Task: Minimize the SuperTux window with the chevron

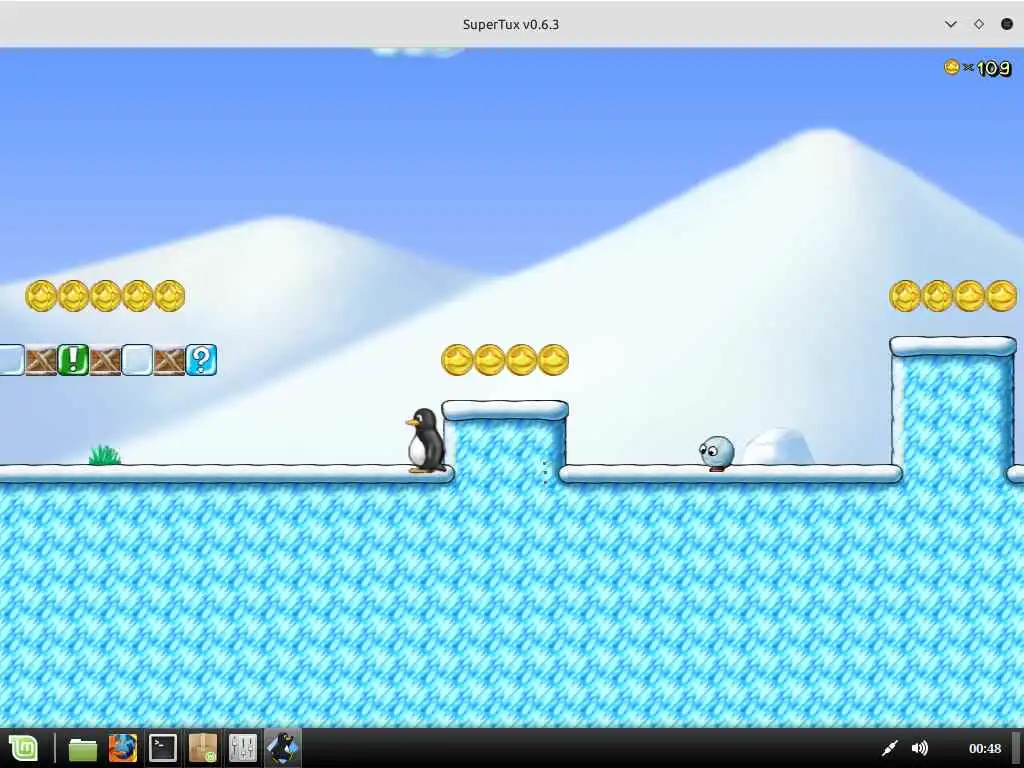Action: click(x=951, y=24)
